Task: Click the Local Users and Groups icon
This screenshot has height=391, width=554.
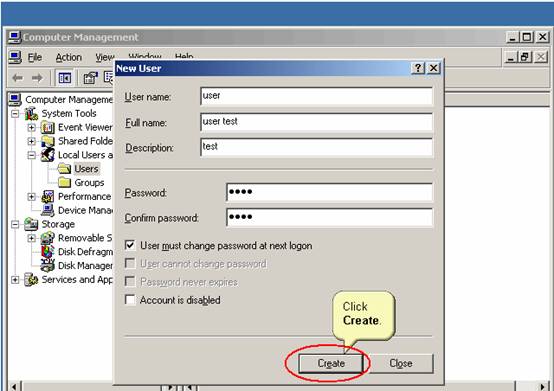Action: coord(47,155)
